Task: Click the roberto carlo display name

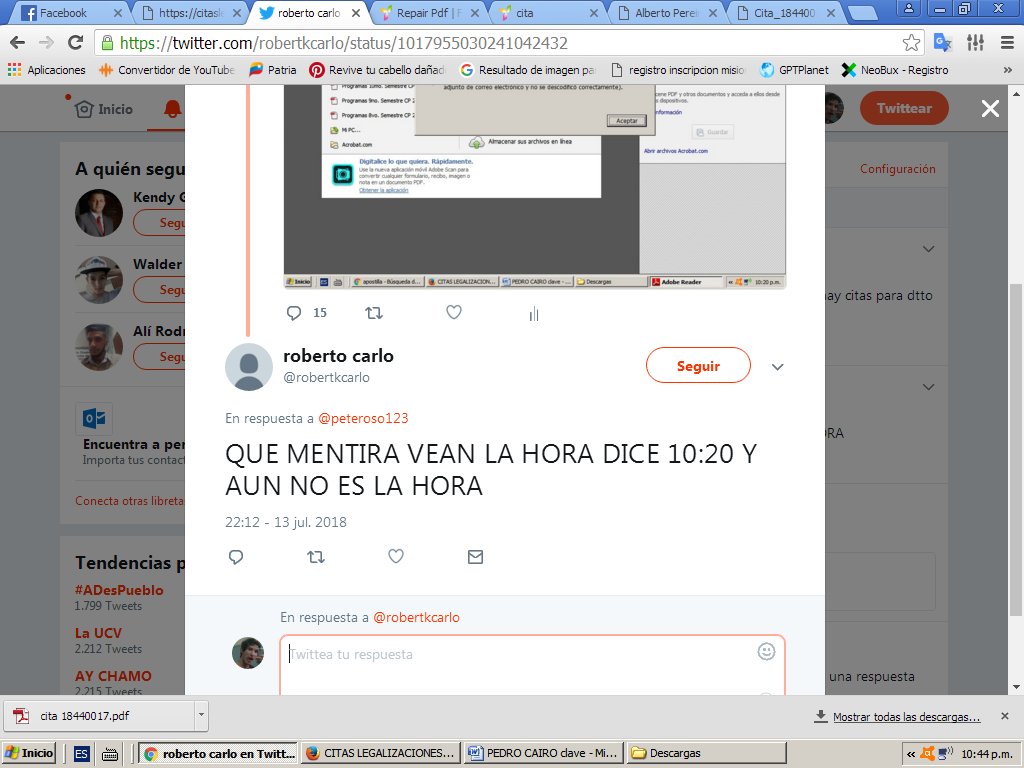Action: (338, 356)
